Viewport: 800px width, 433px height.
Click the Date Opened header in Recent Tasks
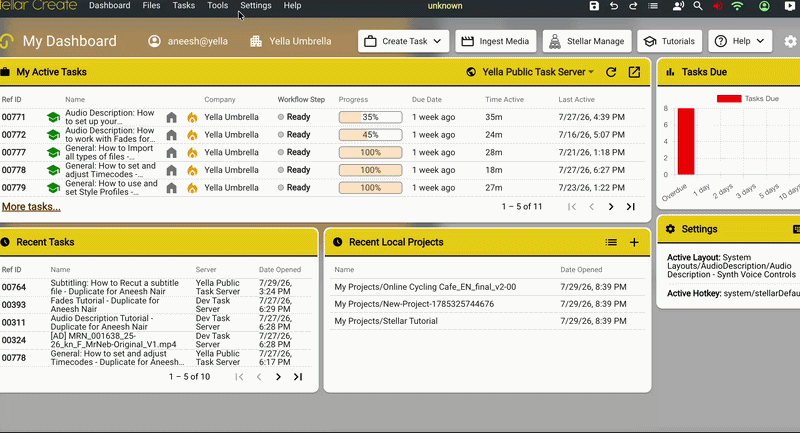pyautogui.click(x=280, y=270)
